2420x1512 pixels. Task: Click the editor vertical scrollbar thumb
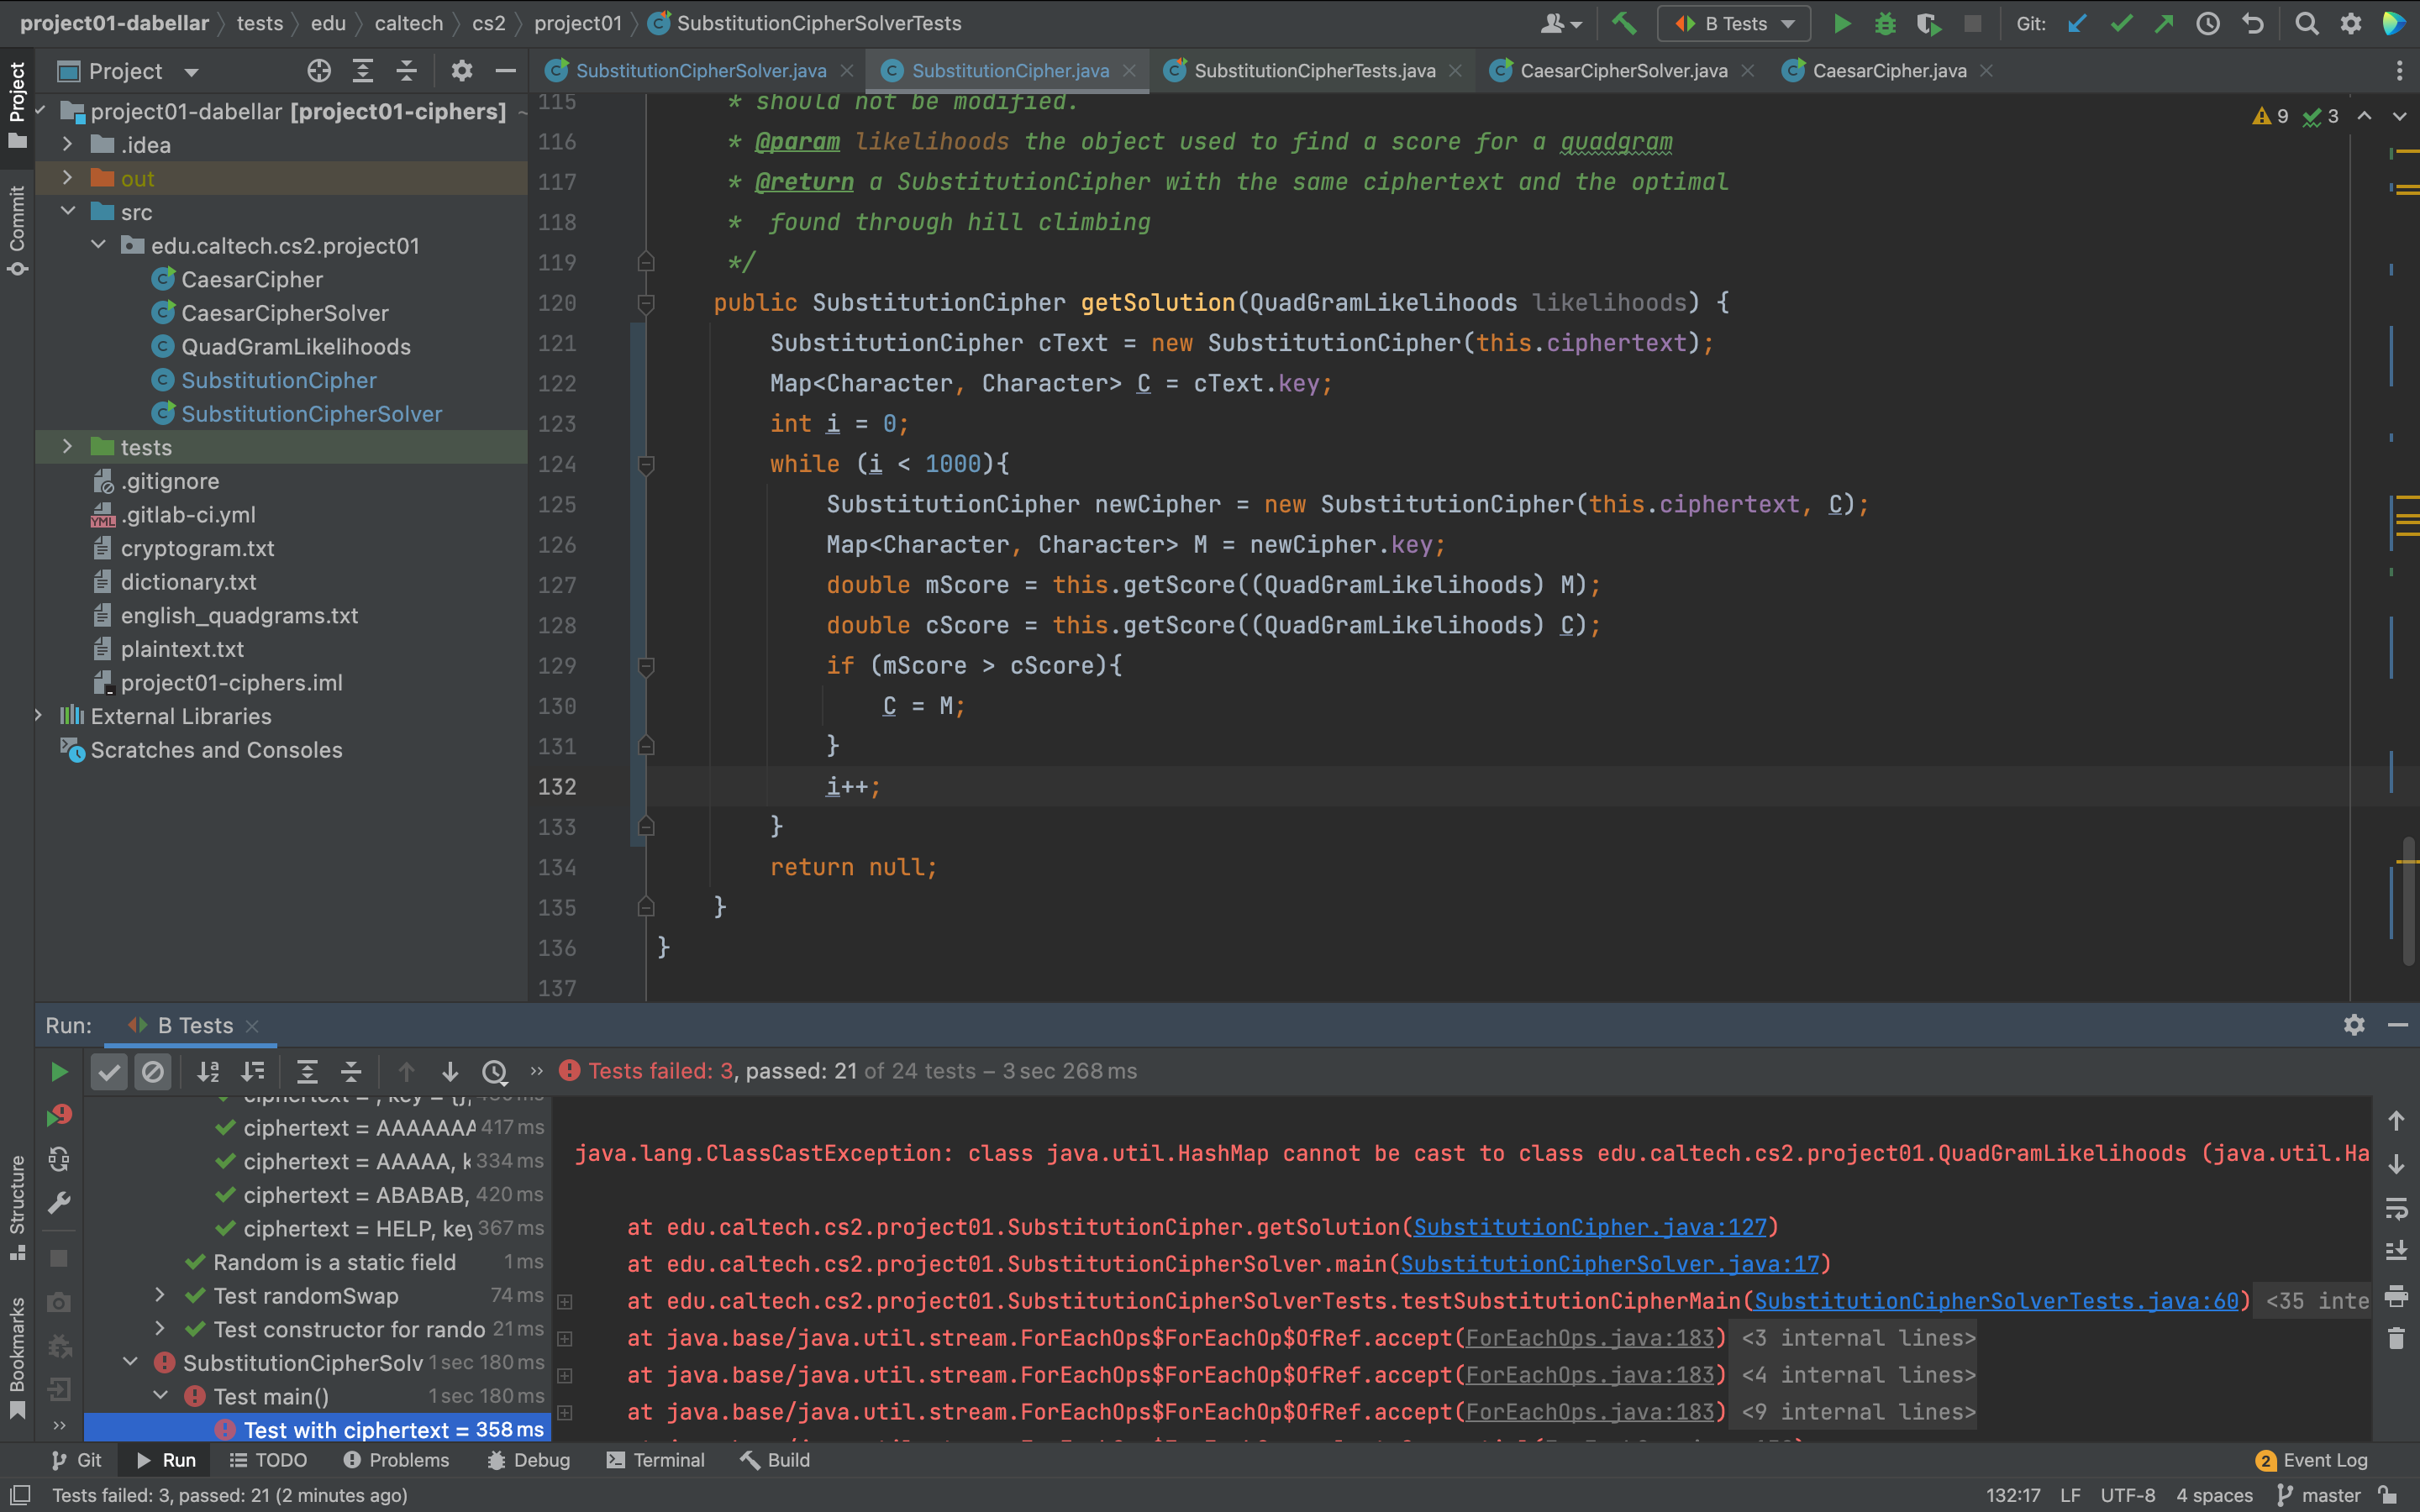click(x=2409, y=900)
